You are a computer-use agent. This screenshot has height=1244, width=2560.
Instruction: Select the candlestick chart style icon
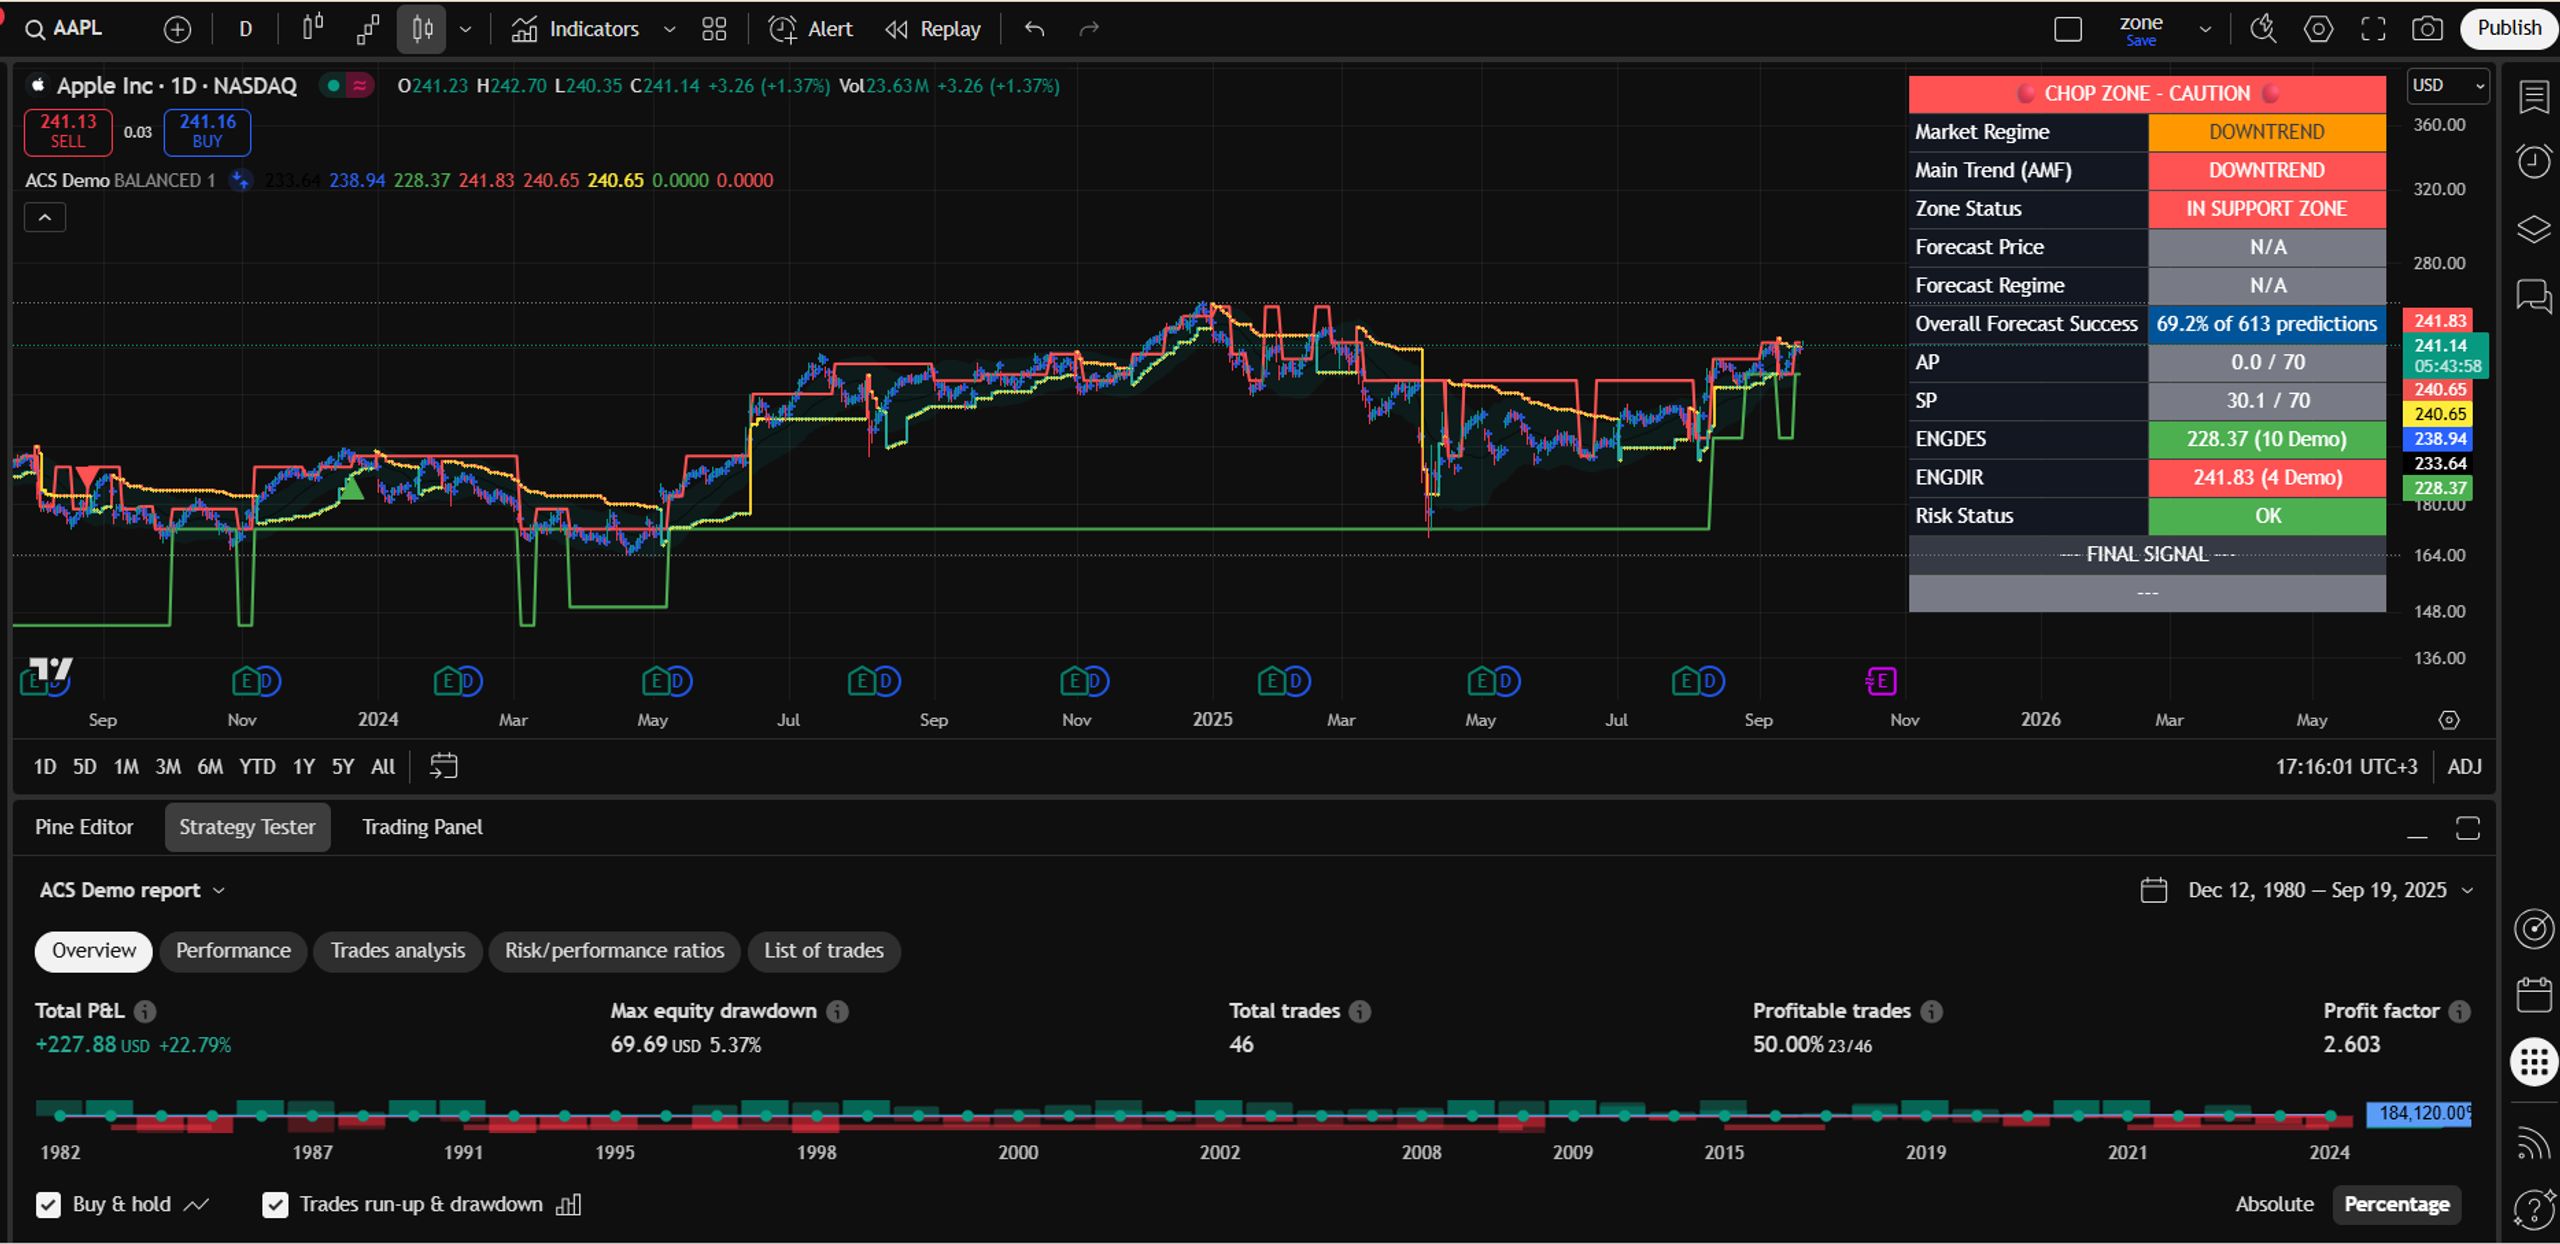point(421,29)
